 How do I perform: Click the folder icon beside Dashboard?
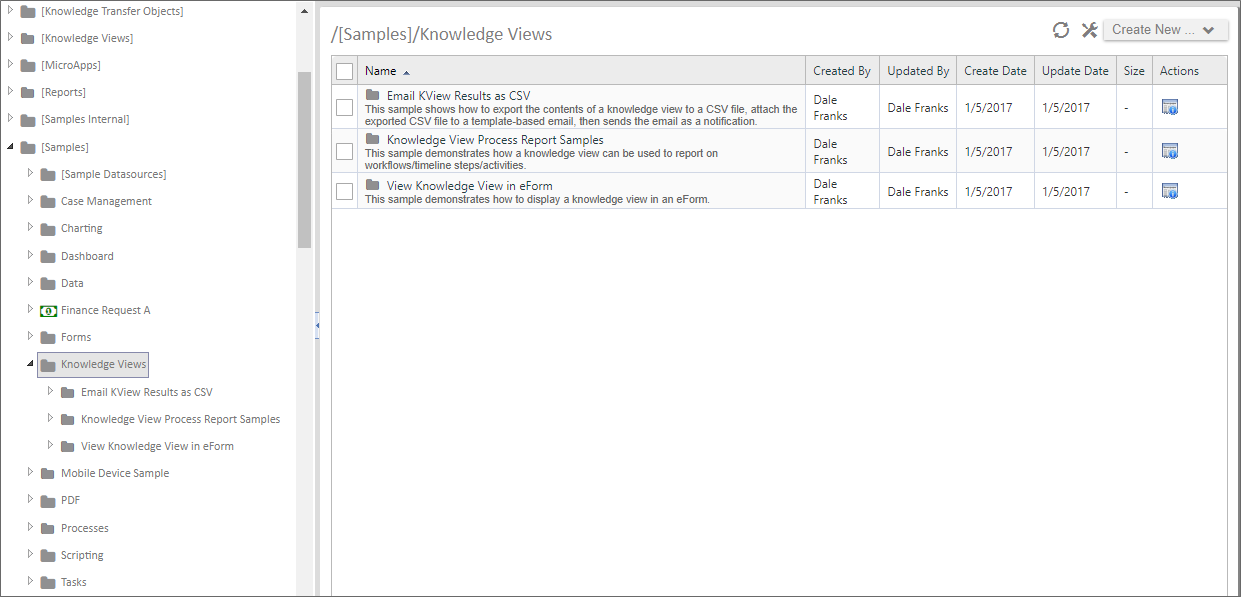(48, 256)
